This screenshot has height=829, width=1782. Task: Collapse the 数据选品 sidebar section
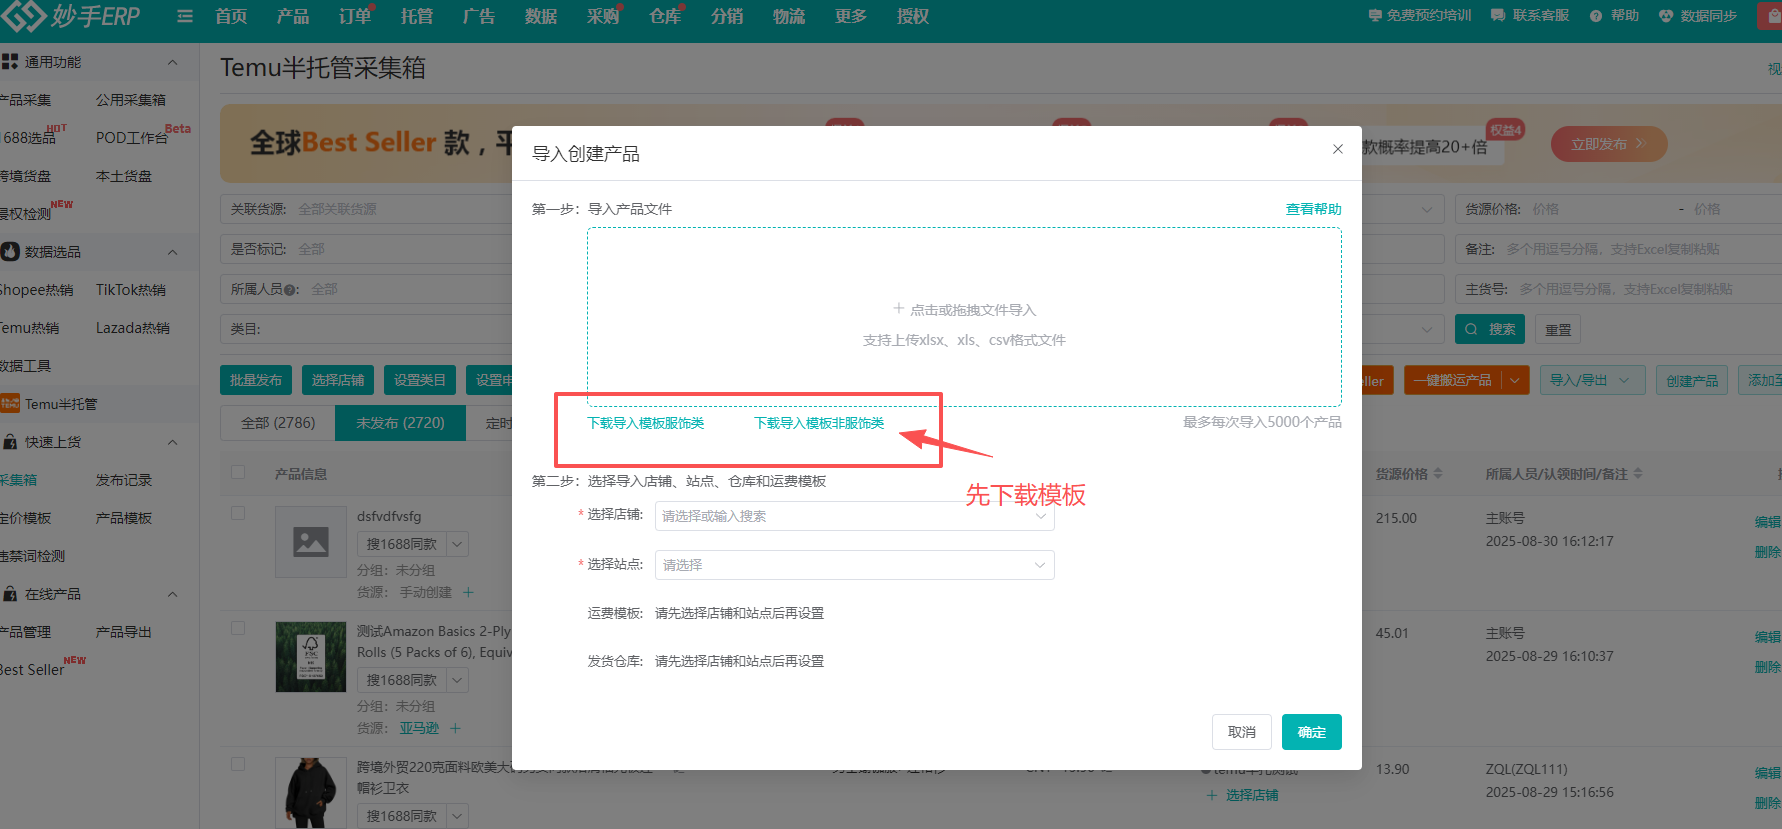(x=172, y=252)
